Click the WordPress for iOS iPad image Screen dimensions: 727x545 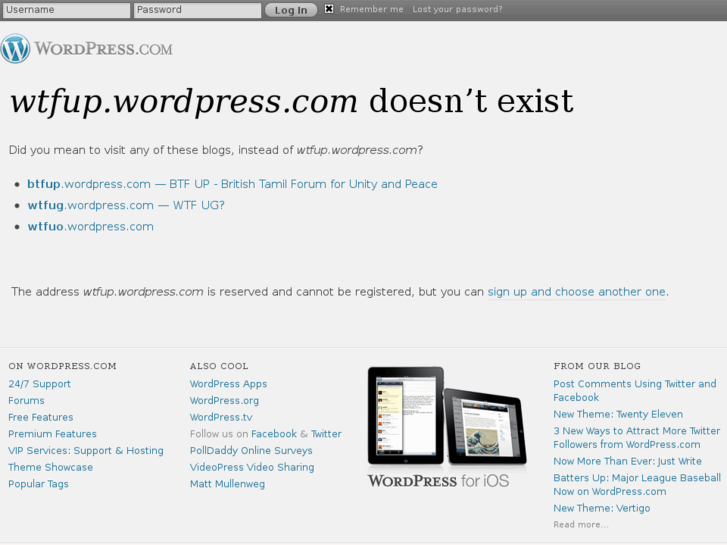447,416
